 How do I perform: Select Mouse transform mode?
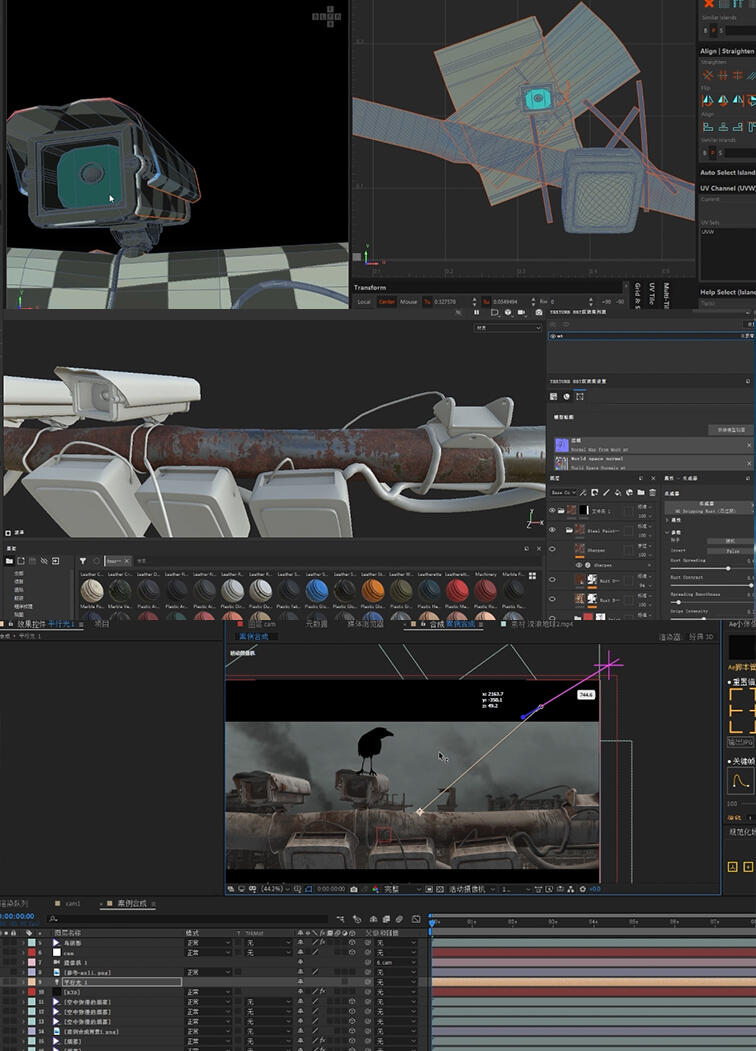click(409, 302)
